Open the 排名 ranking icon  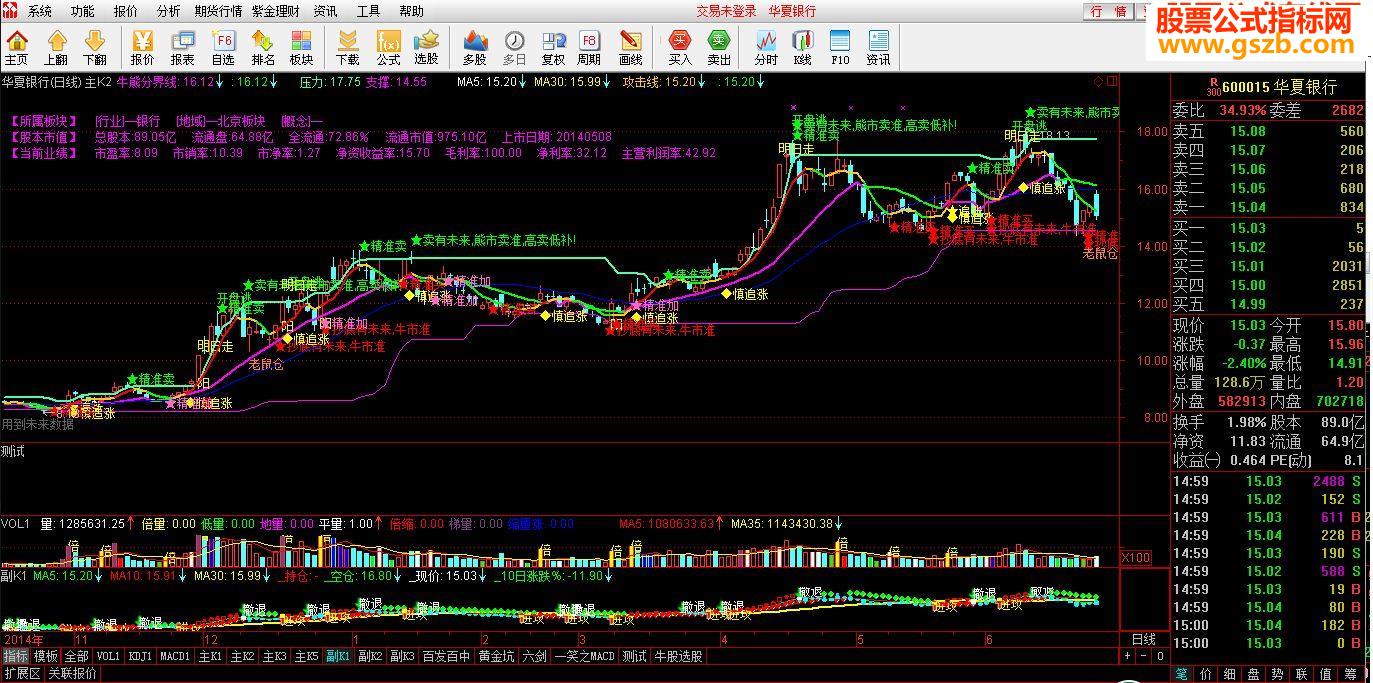coord(263,47)
